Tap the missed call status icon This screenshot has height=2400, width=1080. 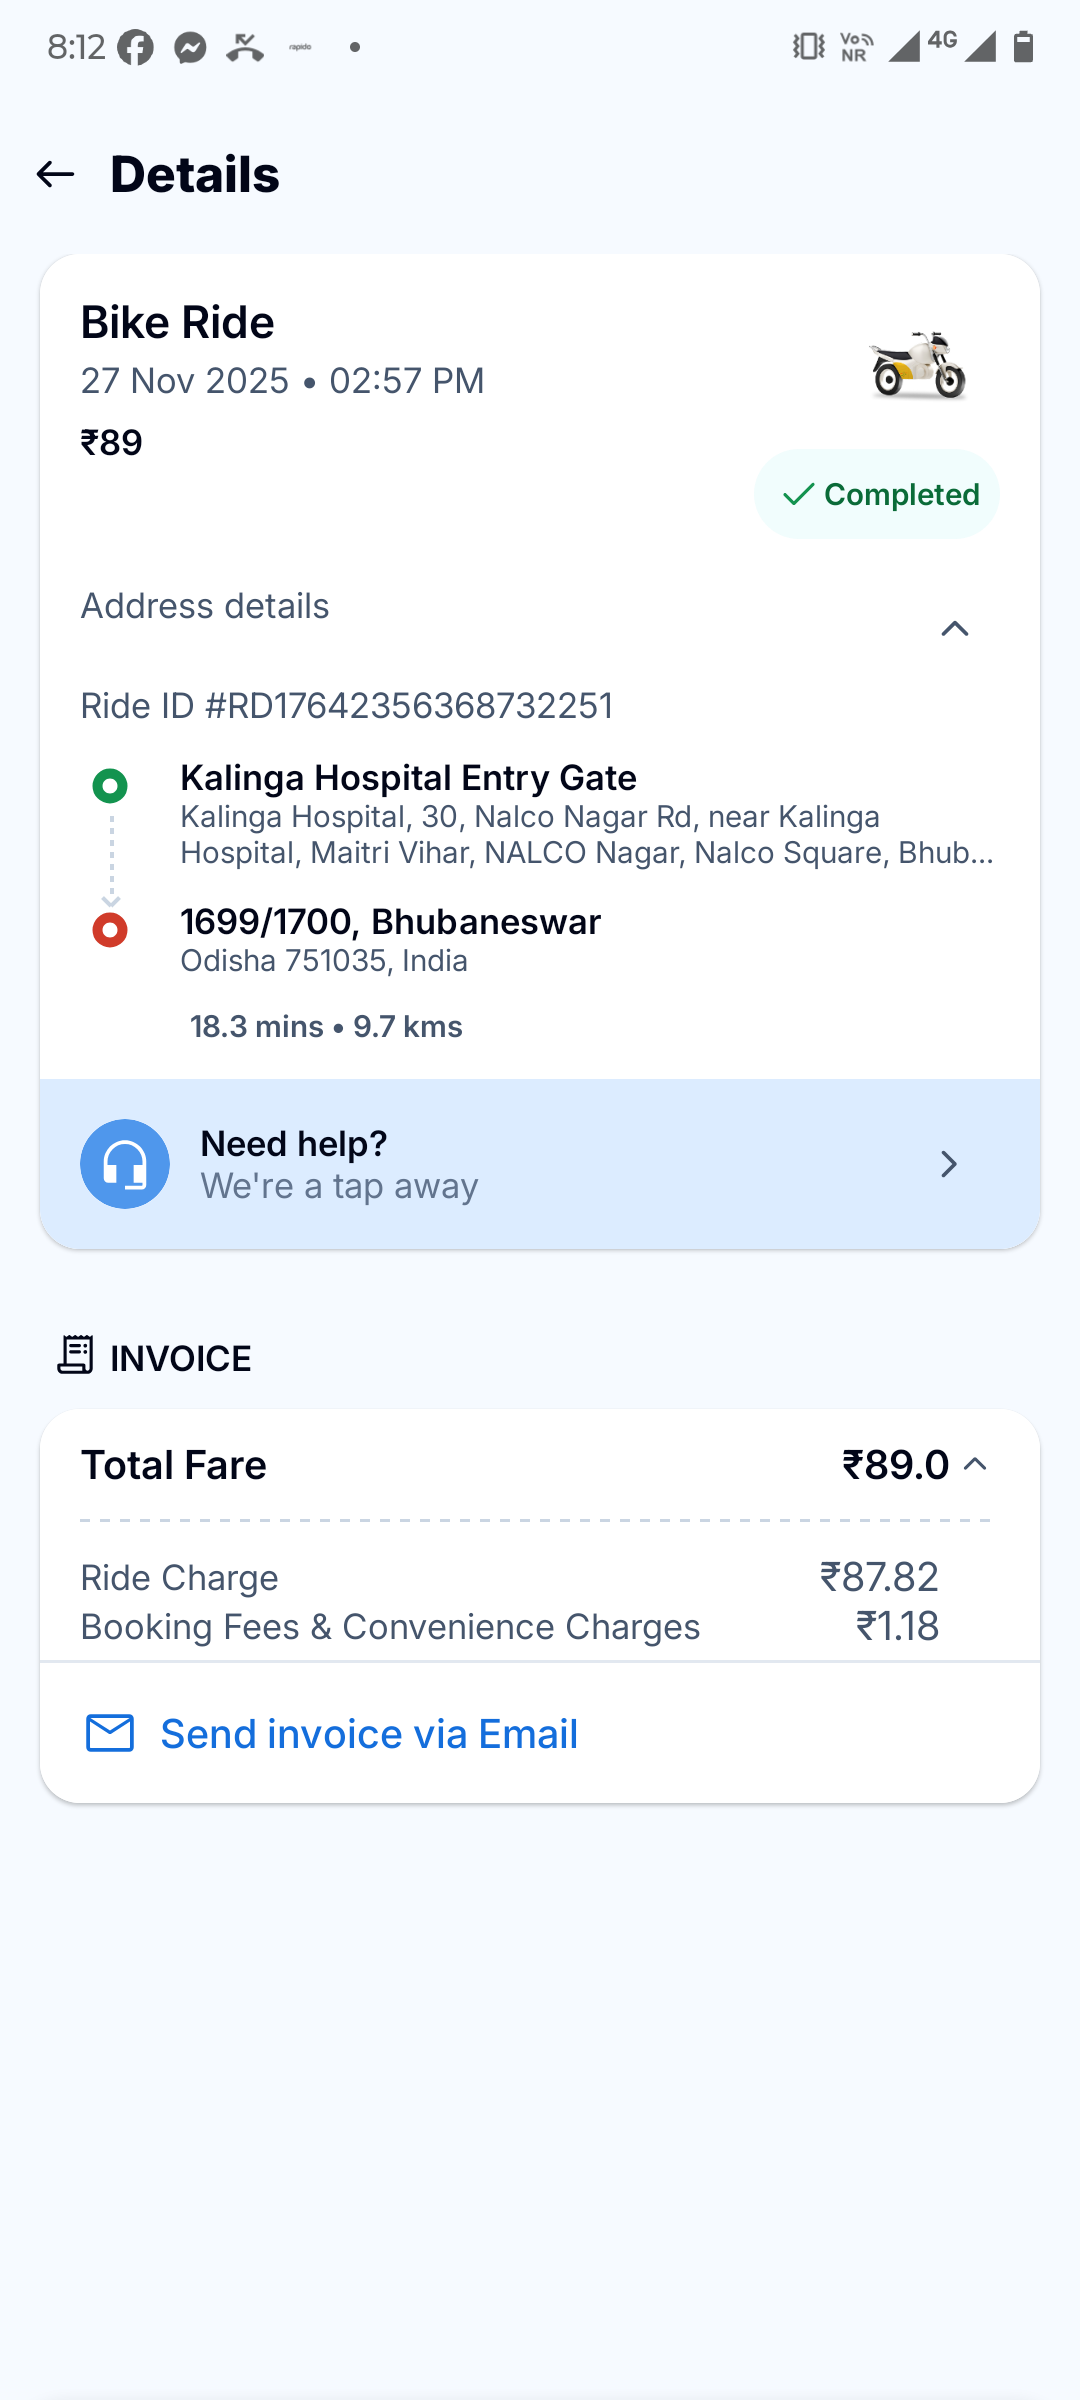click(x=244, y=47)
